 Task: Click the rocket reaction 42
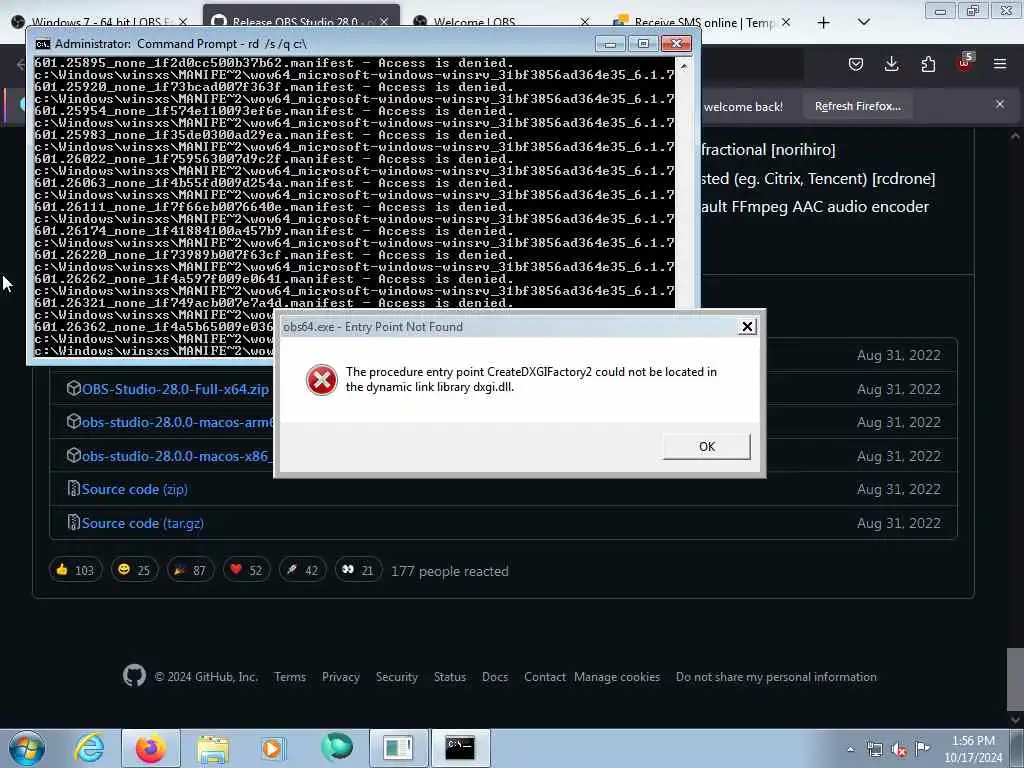coord(302,570)
